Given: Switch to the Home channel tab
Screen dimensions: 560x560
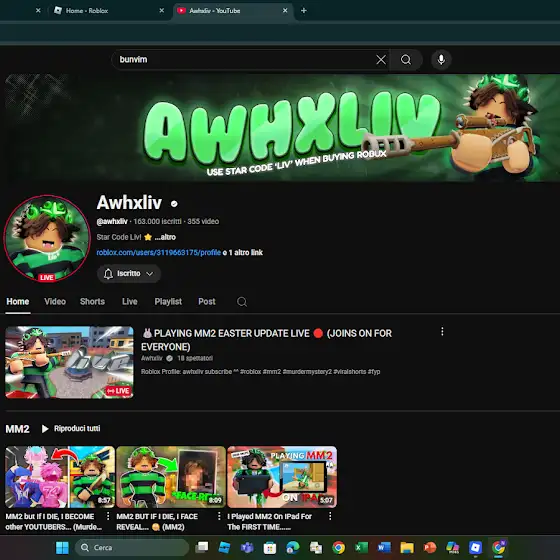Looking at the screenshot, I should [18, 302].
